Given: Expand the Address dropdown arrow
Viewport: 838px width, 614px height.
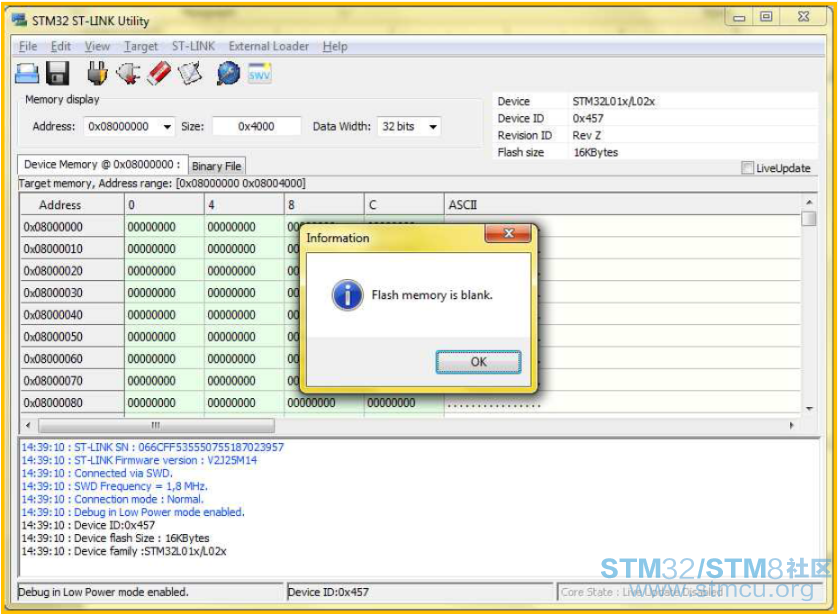Looking at the screenshot, I should [167, 127].
